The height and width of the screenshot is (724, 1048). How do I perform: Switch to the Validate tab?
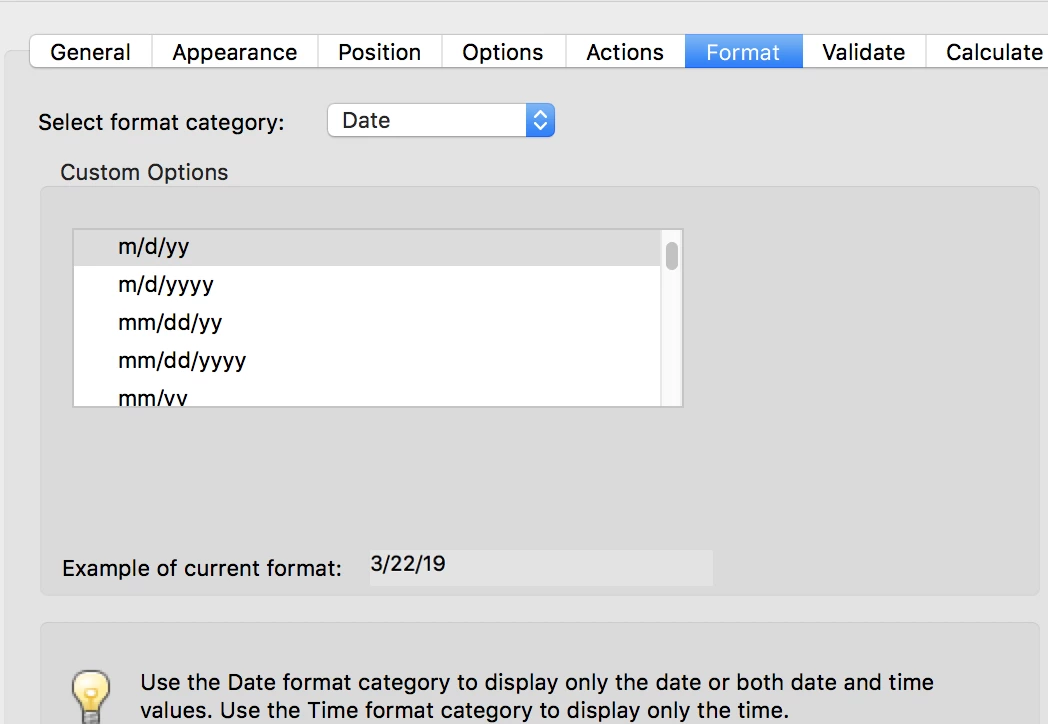pos(863,52)
